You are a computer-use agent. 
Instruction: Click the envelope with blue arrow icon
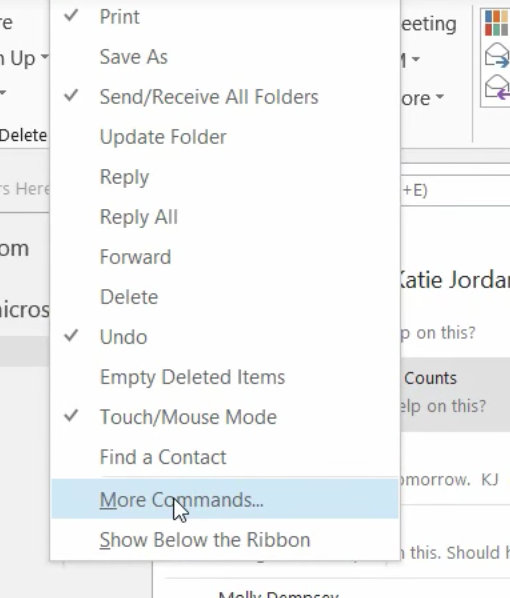(x=497, y=56)
